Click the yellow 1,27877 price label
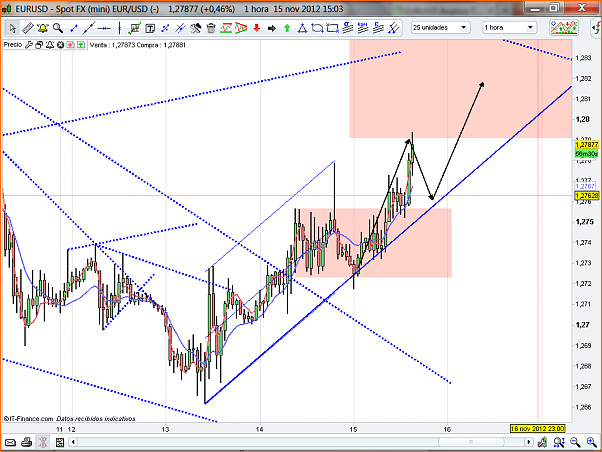This screenshot has width=602, height=452. pyautogui.click(x=587, y=145)
